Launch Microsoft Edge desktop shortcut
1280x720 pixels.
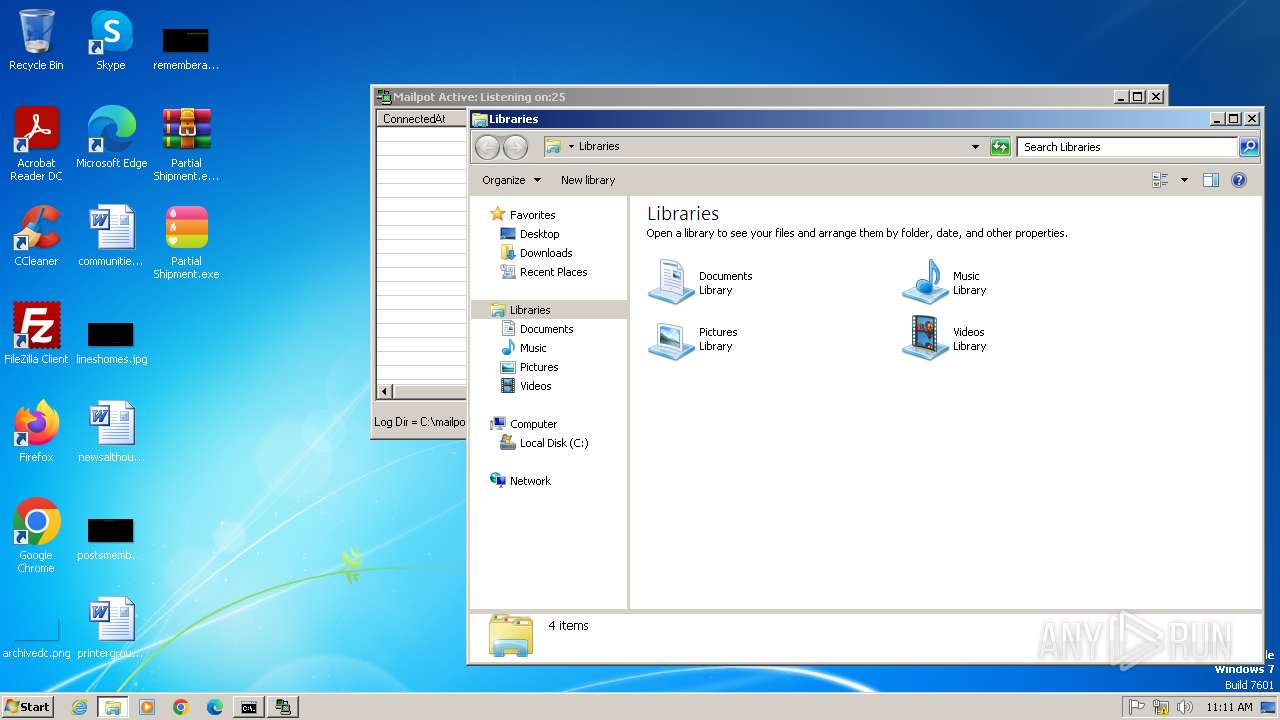tap(111, 138)
